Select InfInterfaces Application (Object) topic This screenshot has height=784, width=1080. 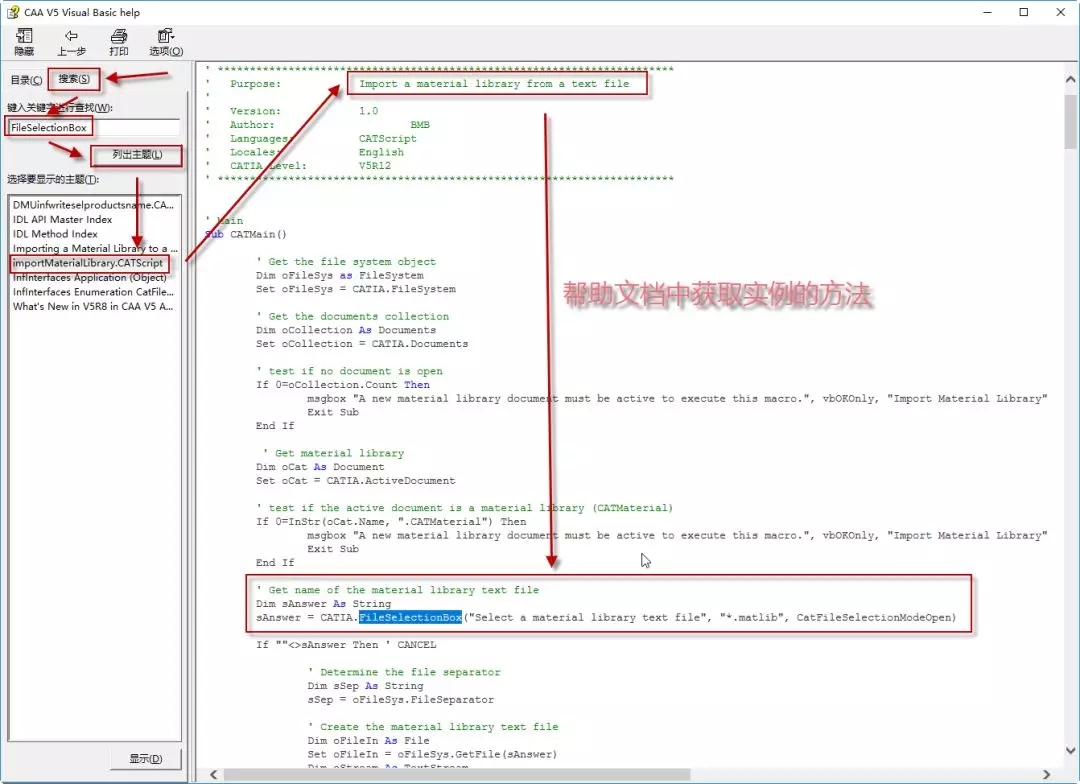coord(90,277)
